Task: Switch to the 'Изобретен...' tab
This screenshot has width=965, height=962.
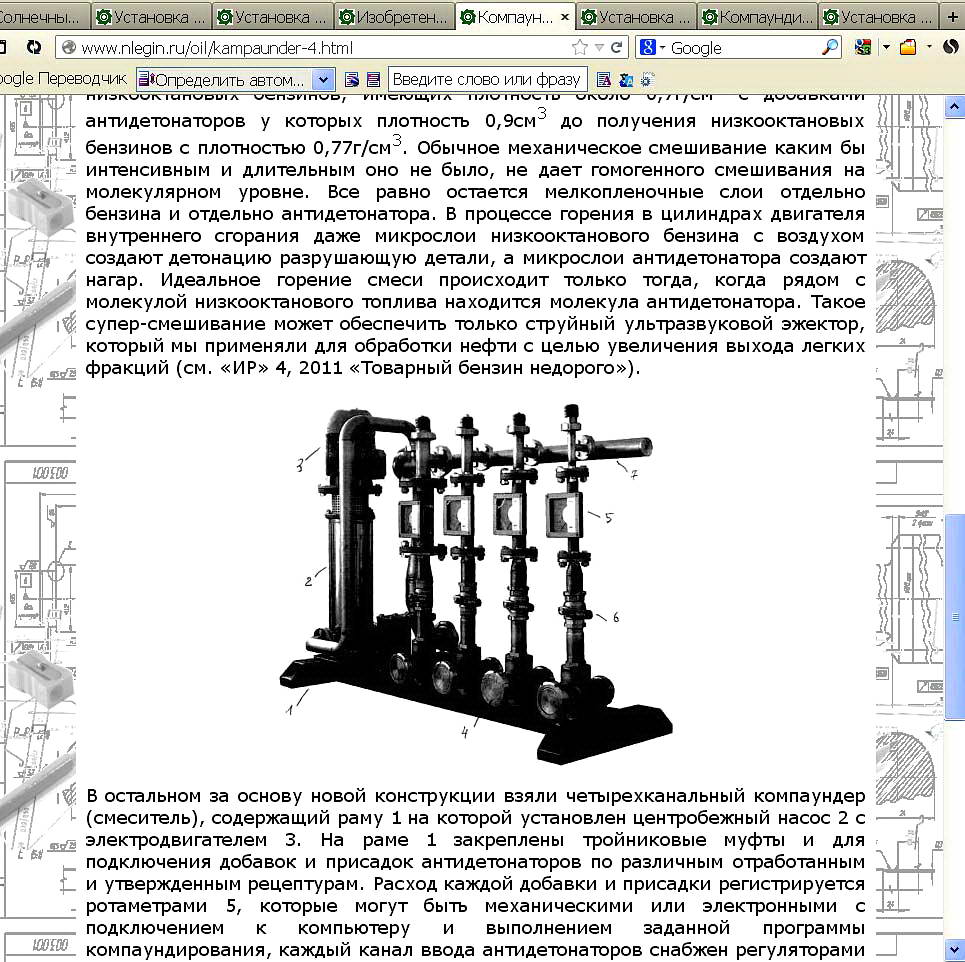Action: [x=395, y=17]
